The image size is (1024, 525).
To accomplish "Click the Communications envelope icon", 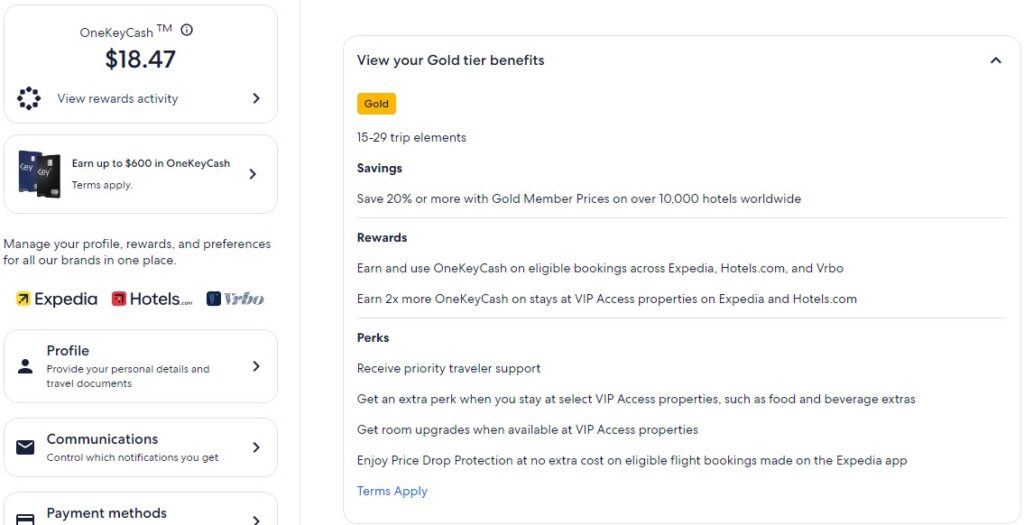I will coord(25,447).
